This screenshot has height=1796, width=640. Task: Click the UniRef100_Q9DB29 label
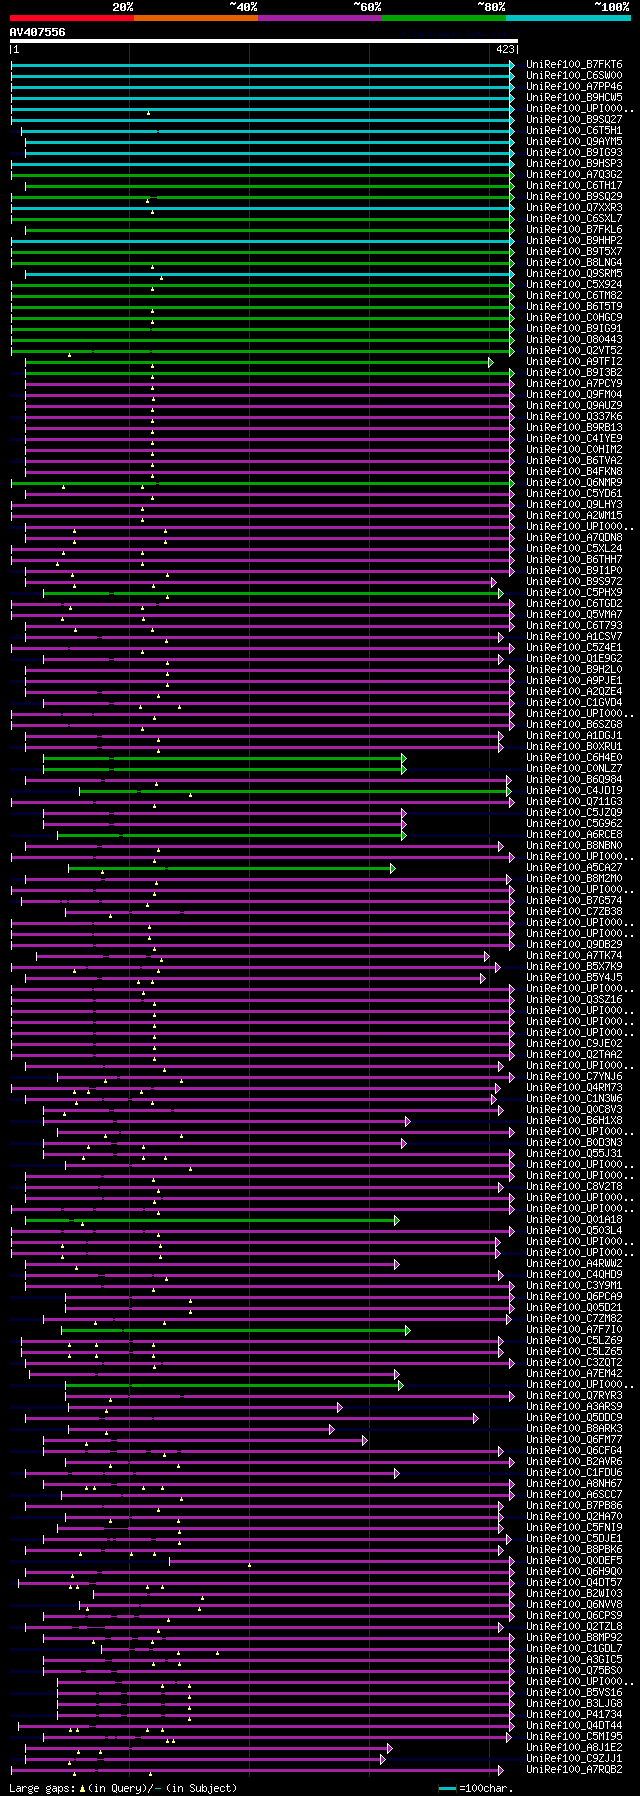574,944
